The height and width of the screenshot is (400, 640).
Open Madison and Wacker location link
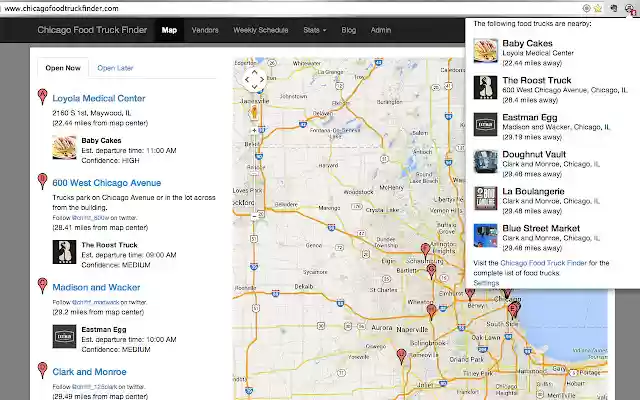click(96, 287)
